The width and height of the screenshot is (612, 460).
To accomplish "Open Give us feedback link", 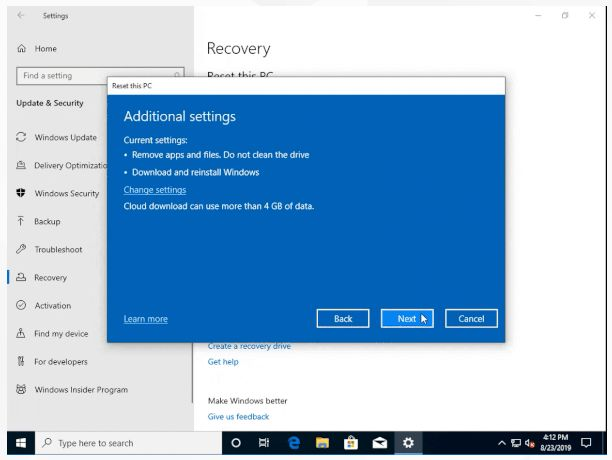I will [x=238, y=417].
